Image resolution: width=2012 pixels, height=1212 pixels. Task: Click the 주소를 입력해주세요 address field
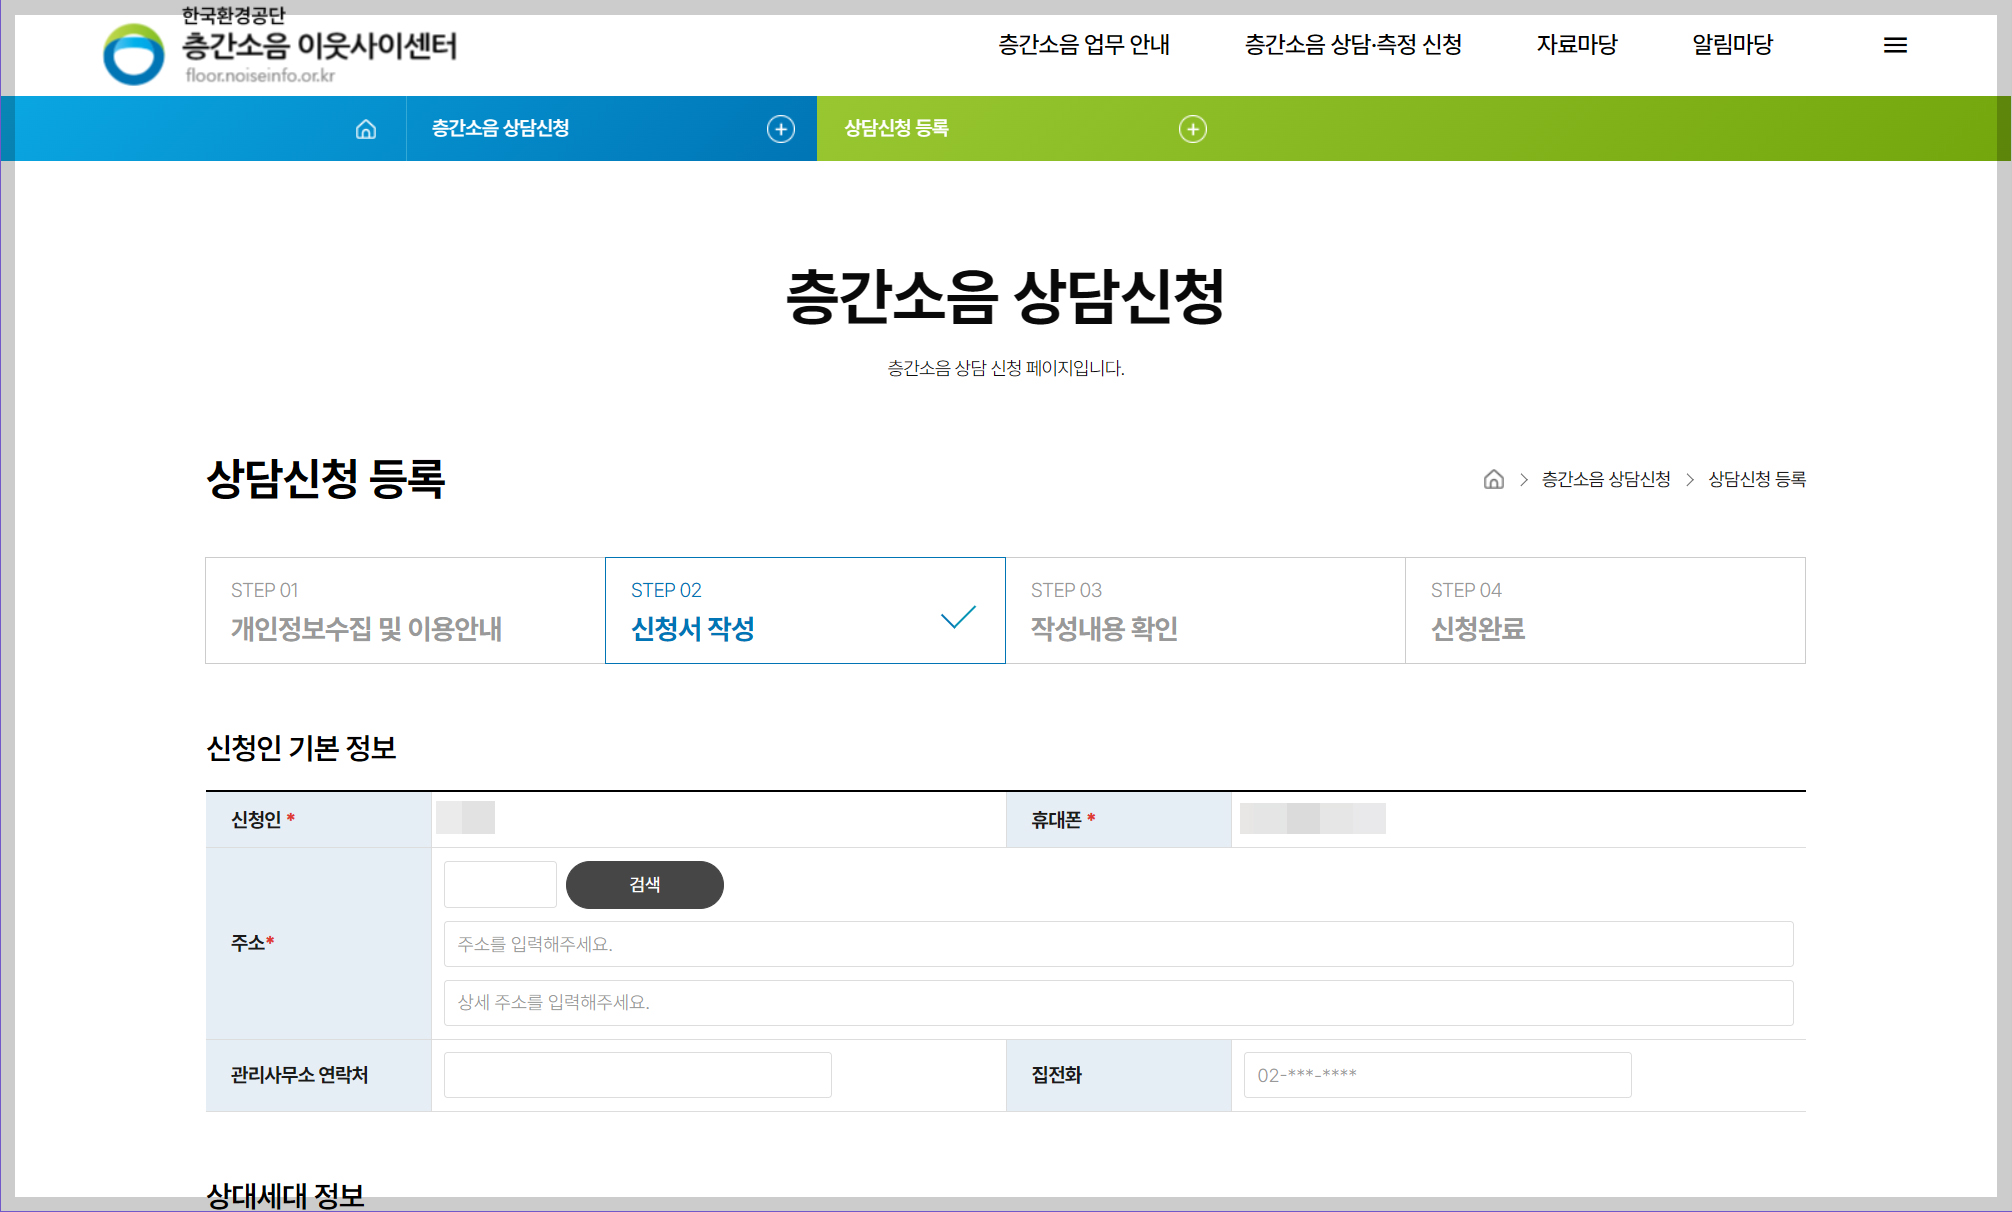[1117, 943]
